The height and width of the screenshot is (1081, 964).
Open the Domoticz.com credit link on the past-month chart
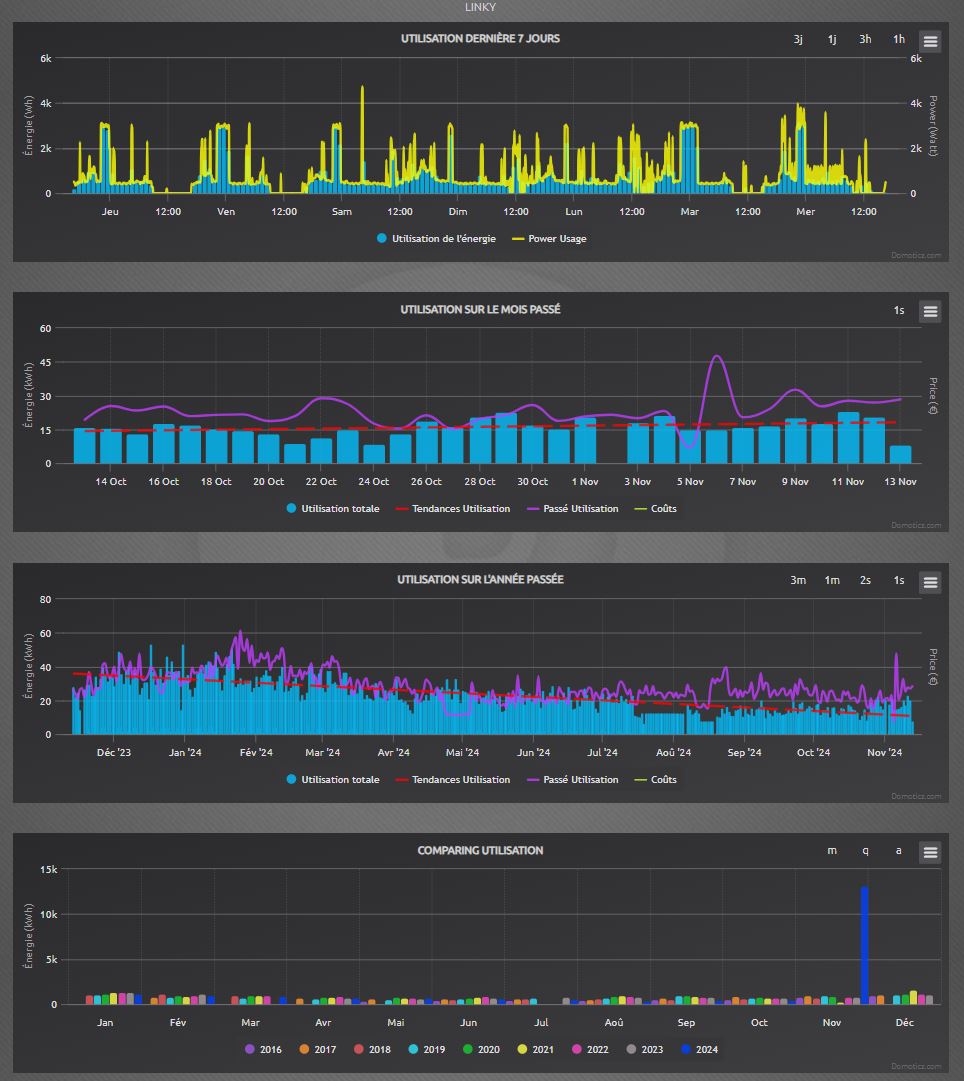pyautogui.click(x=916, y=525)
